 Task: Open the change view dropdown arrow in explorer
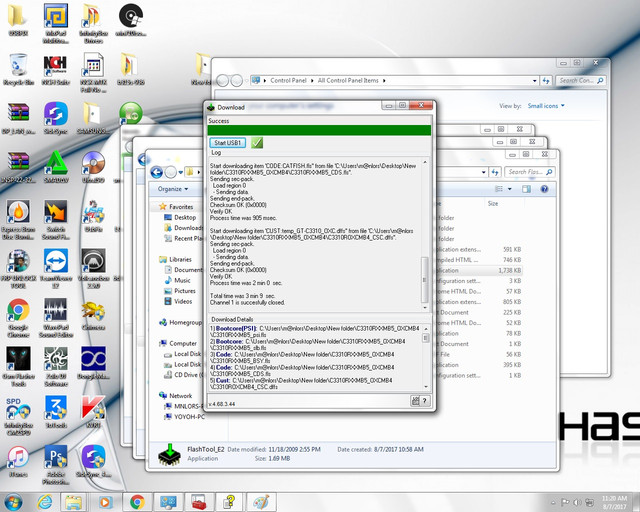tap(509, 189)
